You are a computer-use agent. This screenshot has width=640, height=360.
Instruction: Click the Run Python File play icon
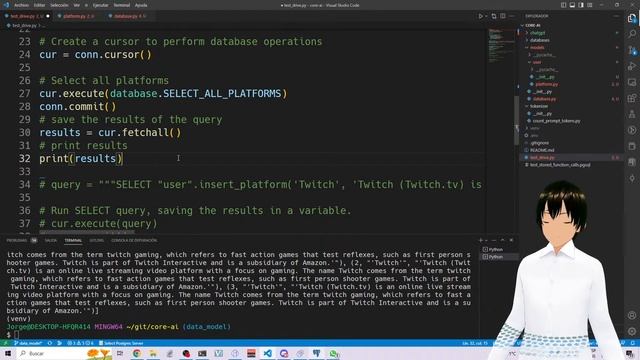pyautogui.click(x=481, y=16)
